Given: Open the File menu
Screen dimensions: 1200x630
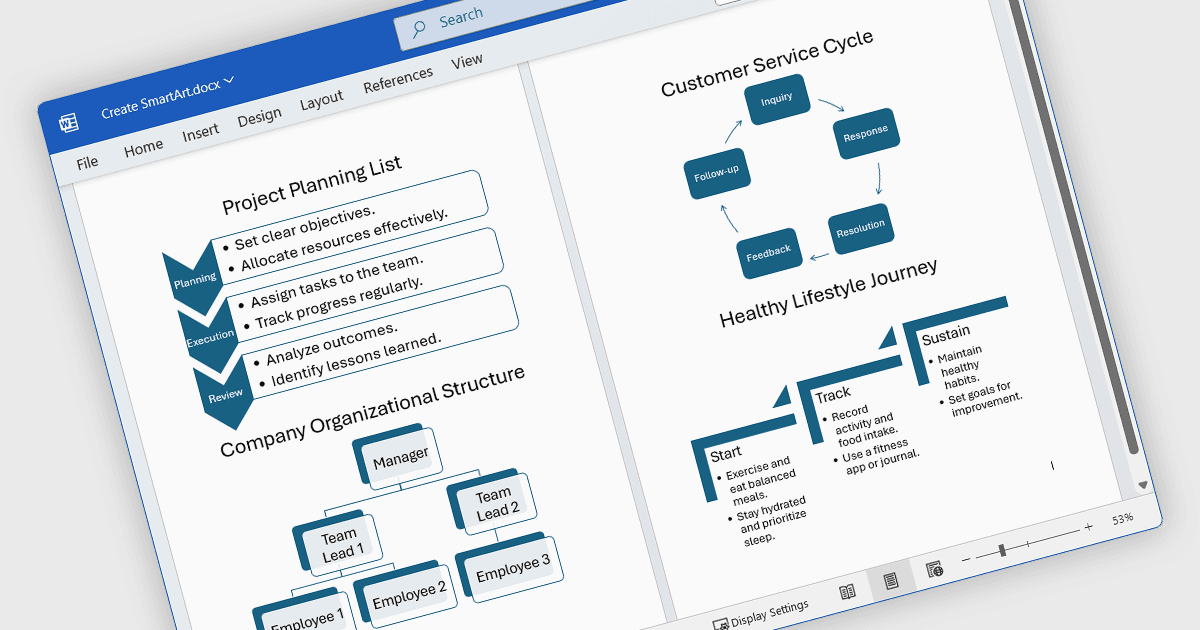Looking at the screenshot, I should pos(87,162).
